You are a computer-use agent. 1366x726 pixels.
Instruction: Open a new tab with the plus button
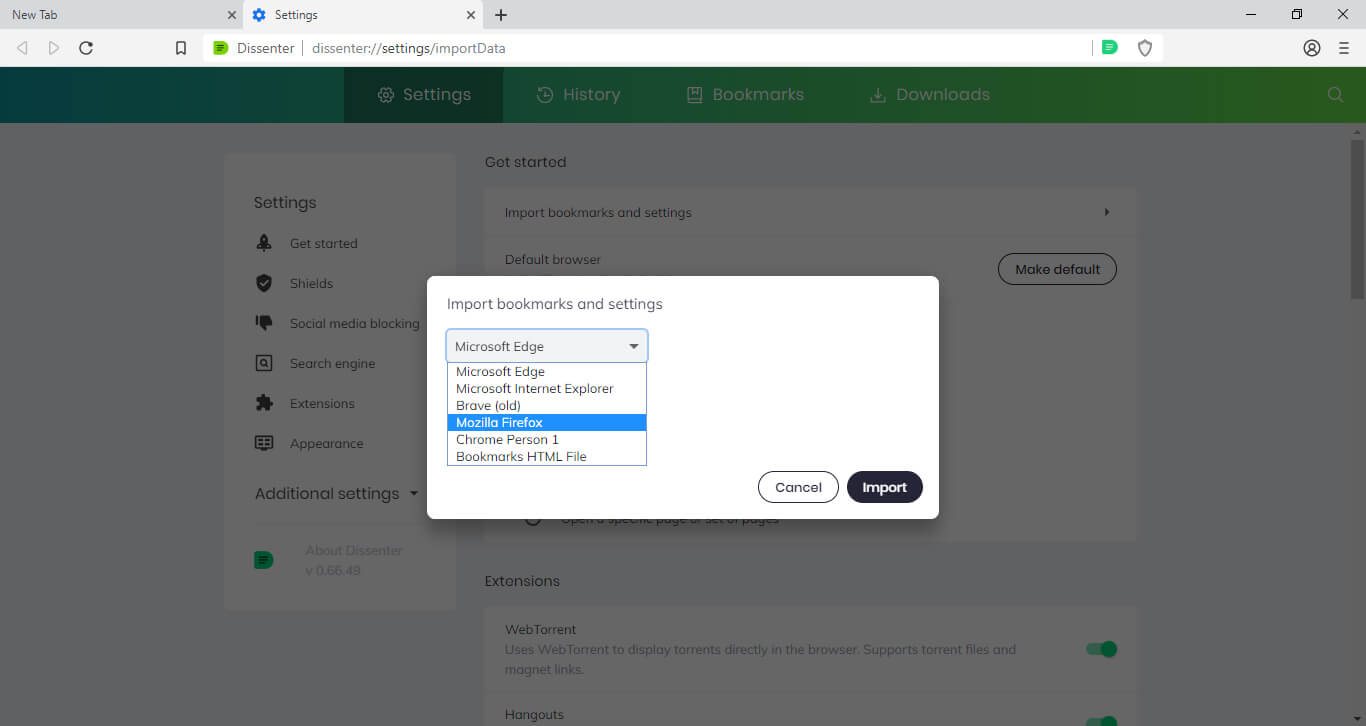tap(501, 15)
